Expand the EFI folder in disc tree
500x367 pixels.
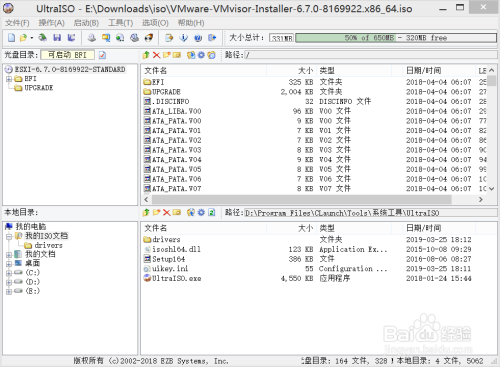[x=9, y=79]
